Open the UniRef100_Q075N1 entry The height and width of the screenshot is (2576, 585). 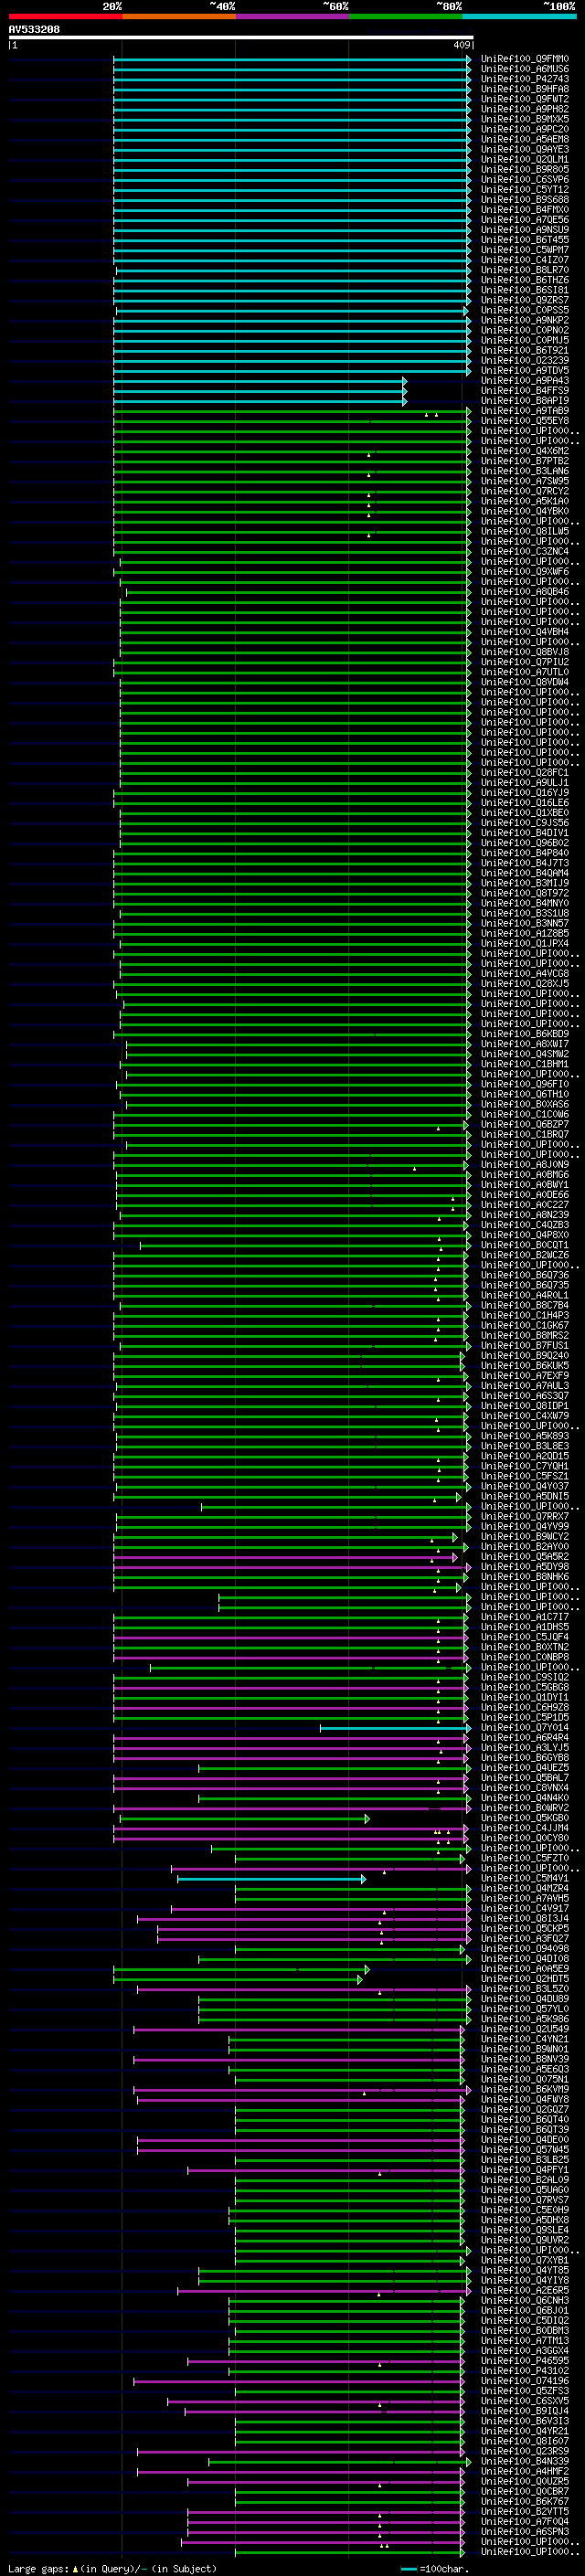point(525,2079)
